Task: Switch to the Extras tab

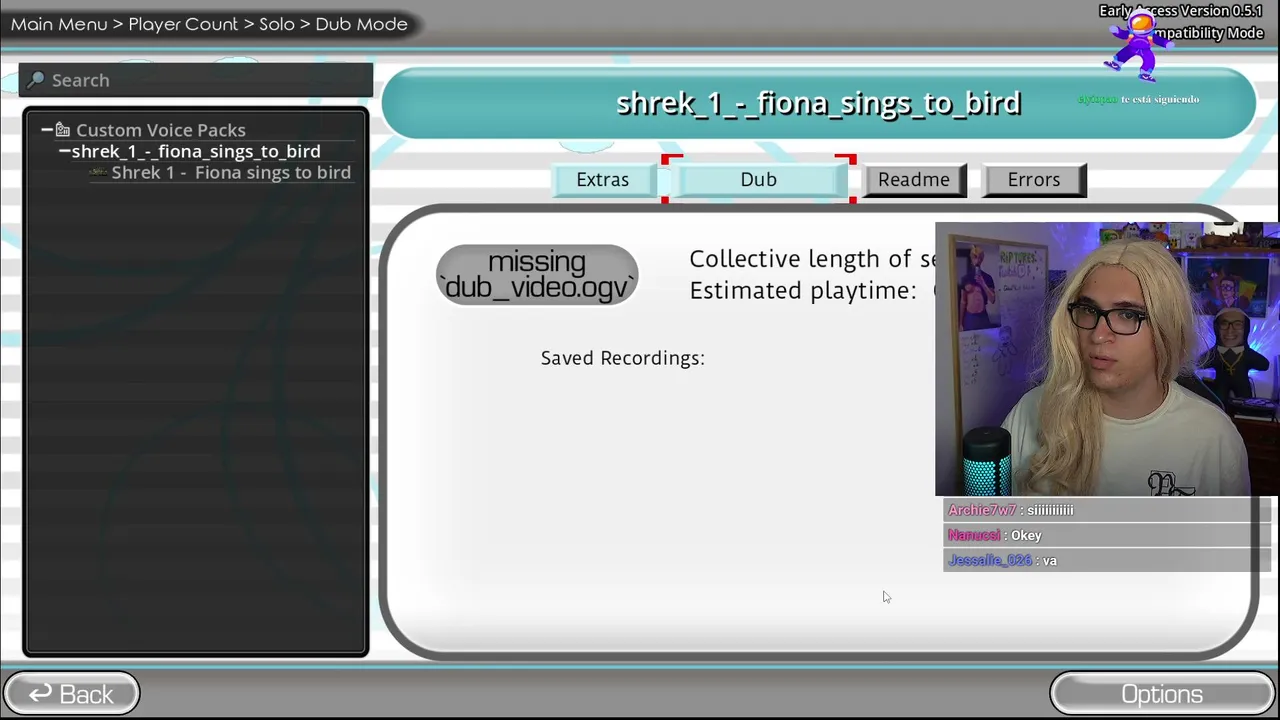Action: (x=603, y=179)
